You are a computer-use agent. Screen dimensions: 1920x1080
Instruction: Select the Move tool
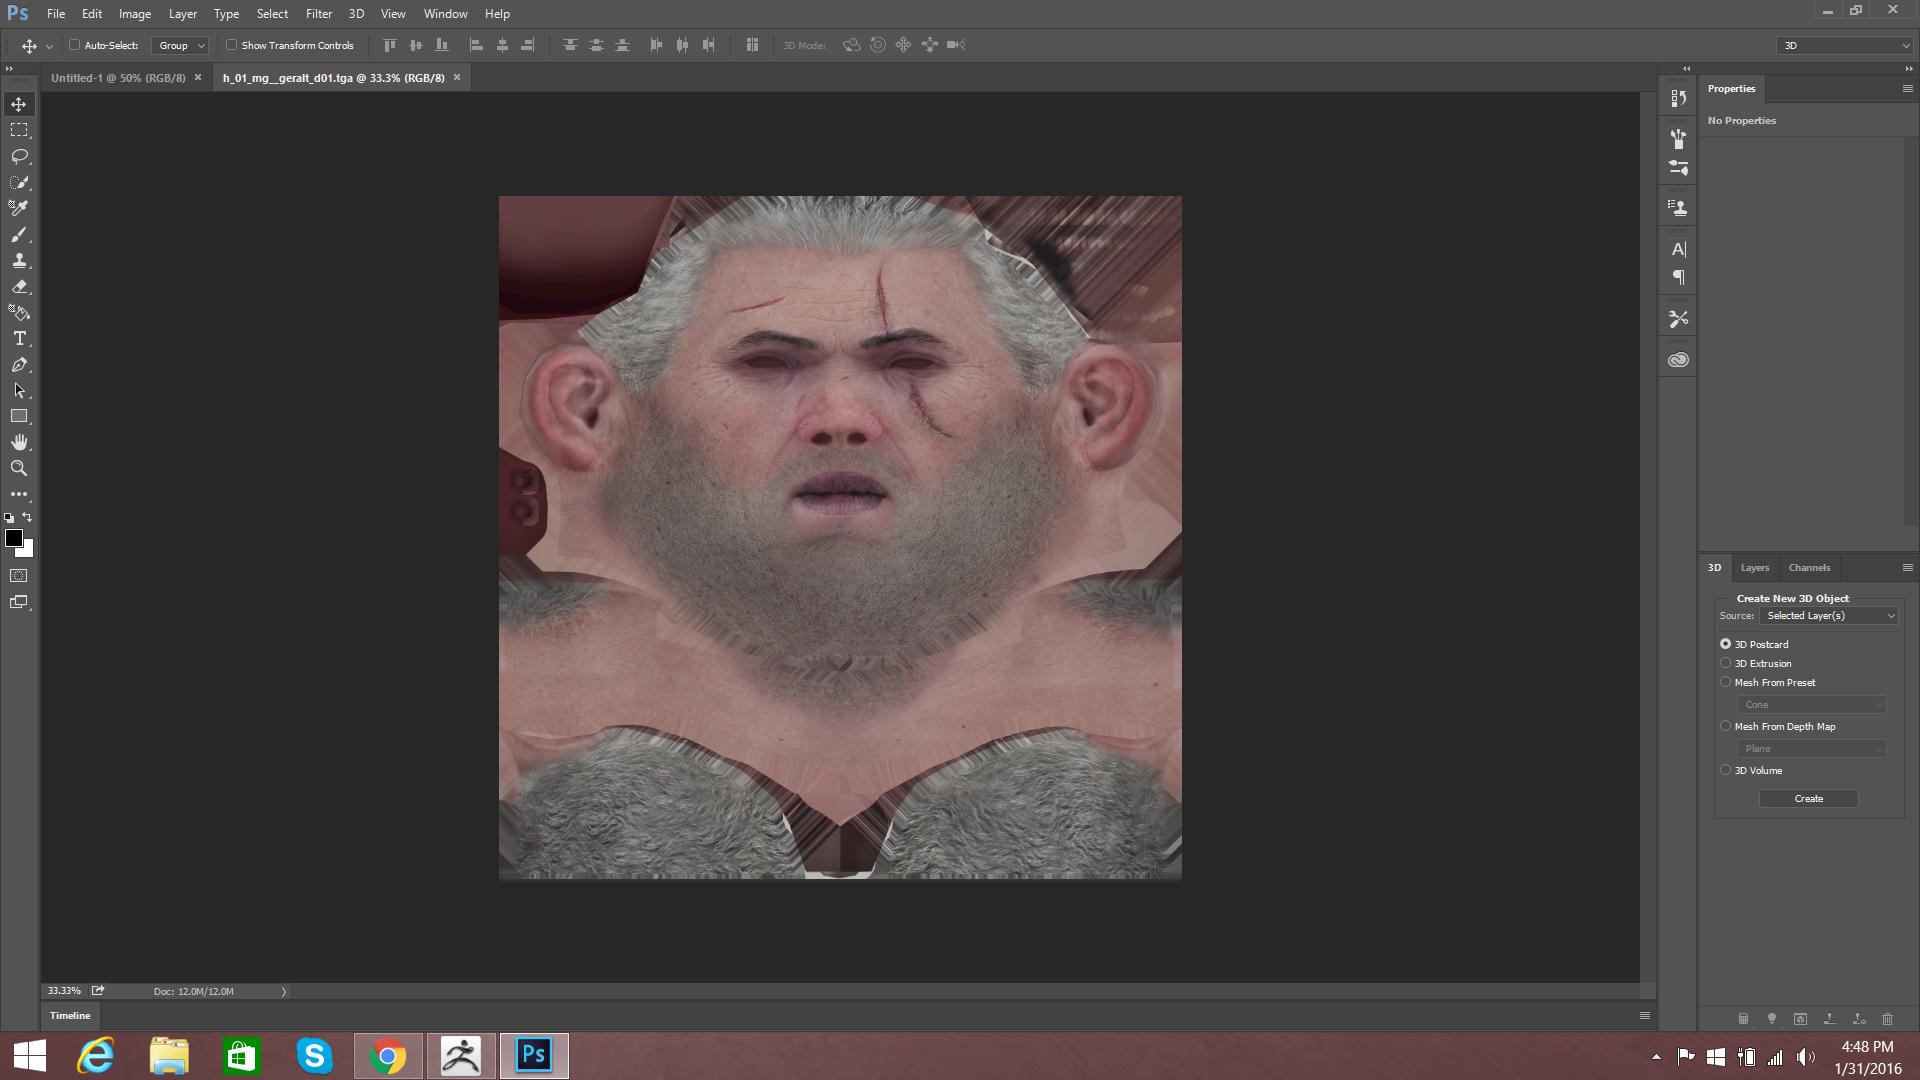point(19,104)
